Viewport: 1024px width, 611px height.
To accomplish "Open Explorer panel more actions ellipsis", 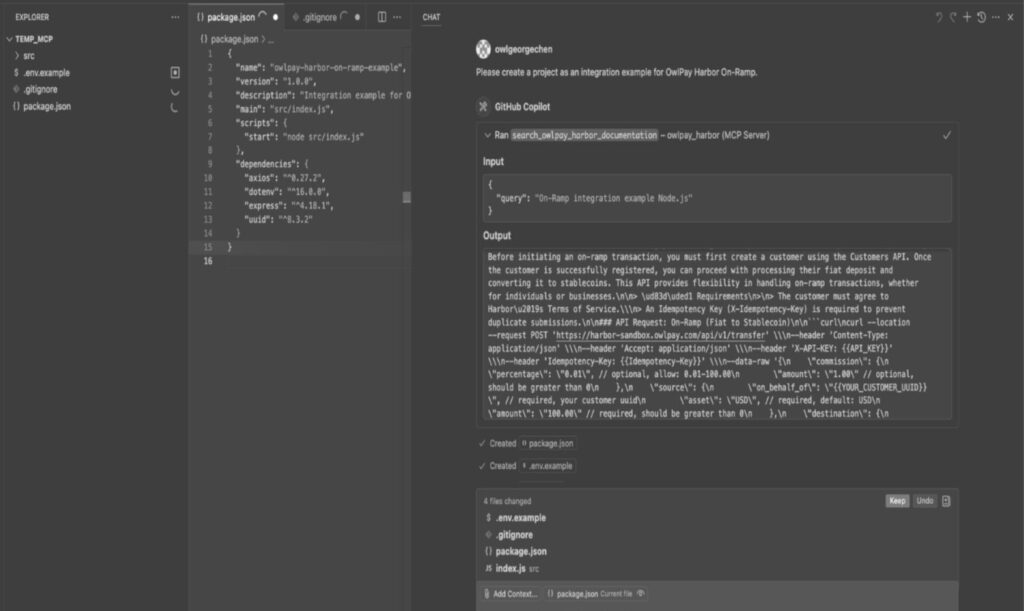I will [175, 17].
